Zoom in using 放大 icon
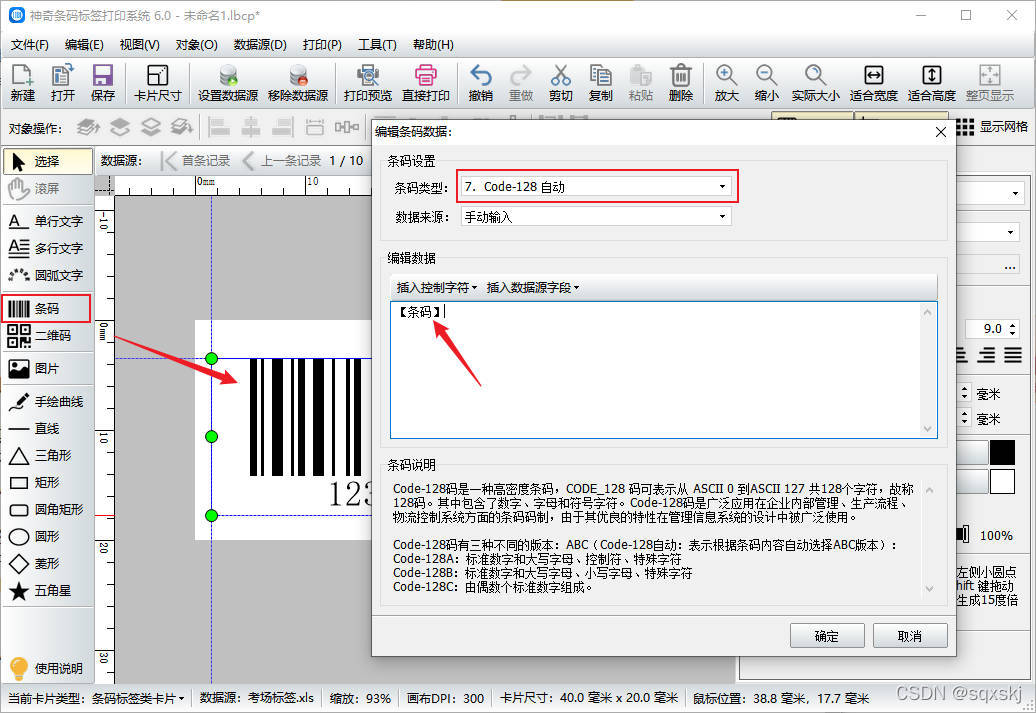This screenshot has height=713, width=1036. pyautogui.click(x=726, y=83)
